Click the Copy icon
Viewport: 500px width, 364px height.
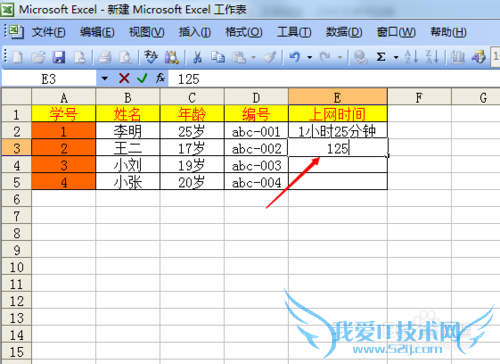coord(218,58)
